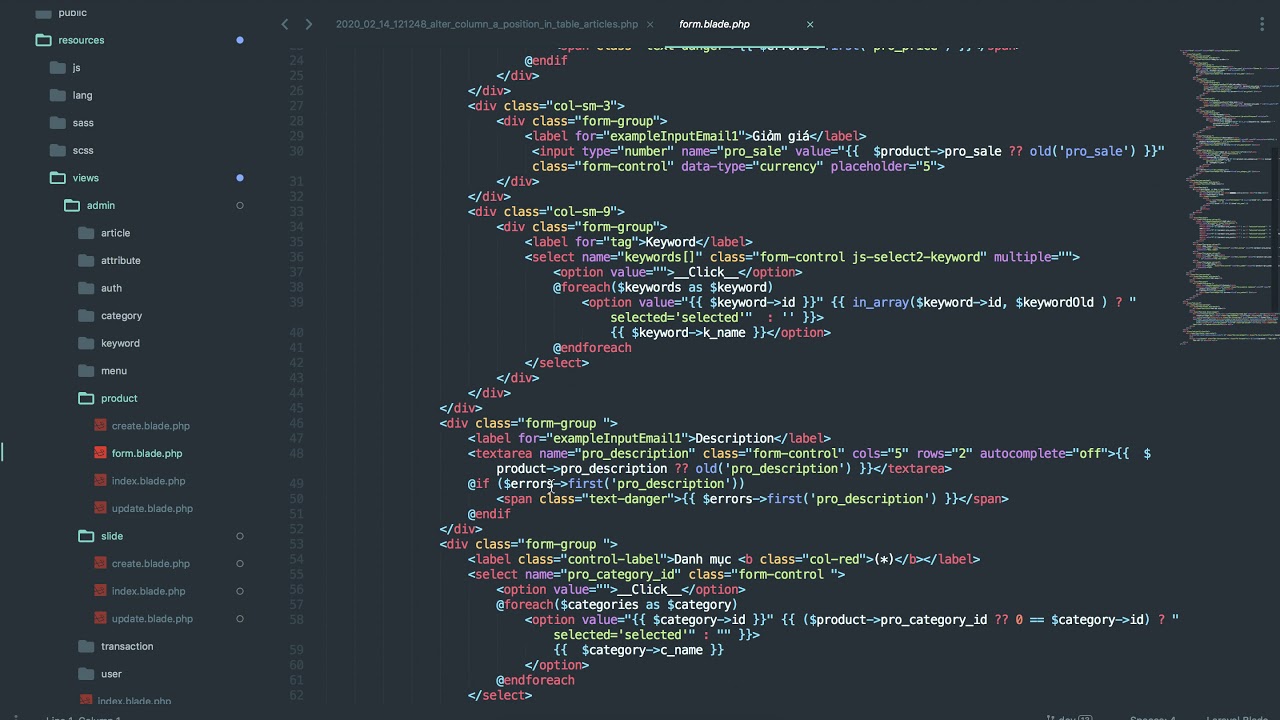The image size is (1280, 720).
Task: Select the form.blade.php editor tab
Action: tap(714, 24)
